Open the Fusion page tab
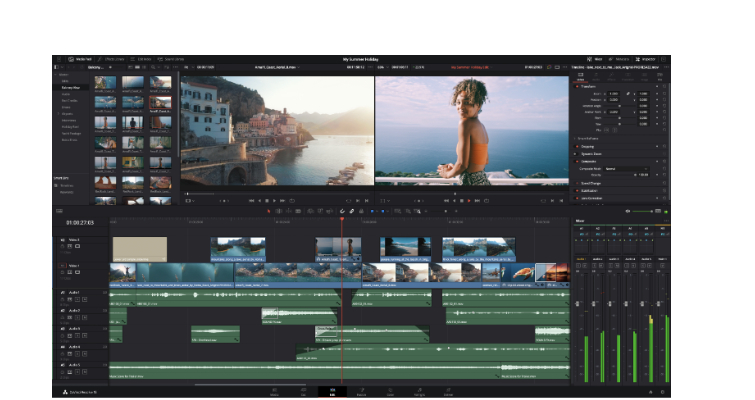The width and height of the screenshot is (755, 400). point(361,392)
